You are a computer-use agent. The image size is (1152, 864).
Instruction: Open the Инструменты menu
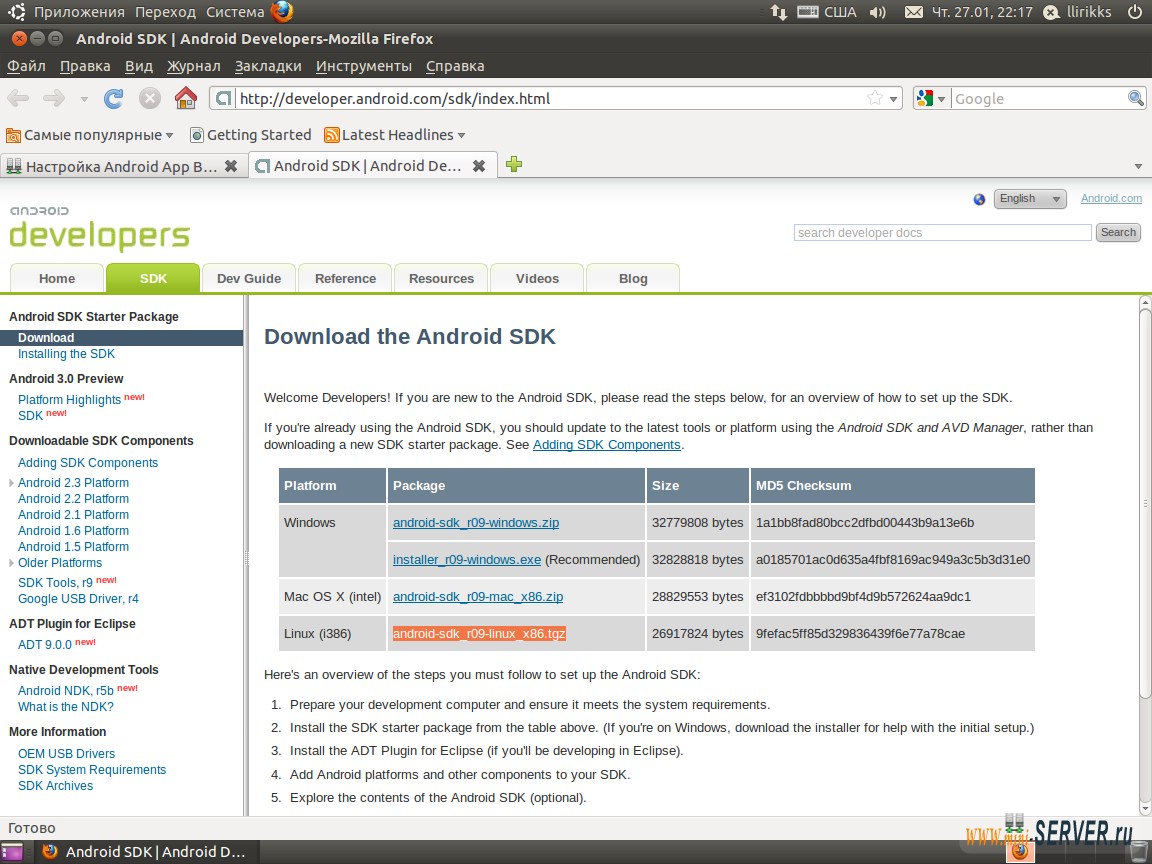pos(363,65)
